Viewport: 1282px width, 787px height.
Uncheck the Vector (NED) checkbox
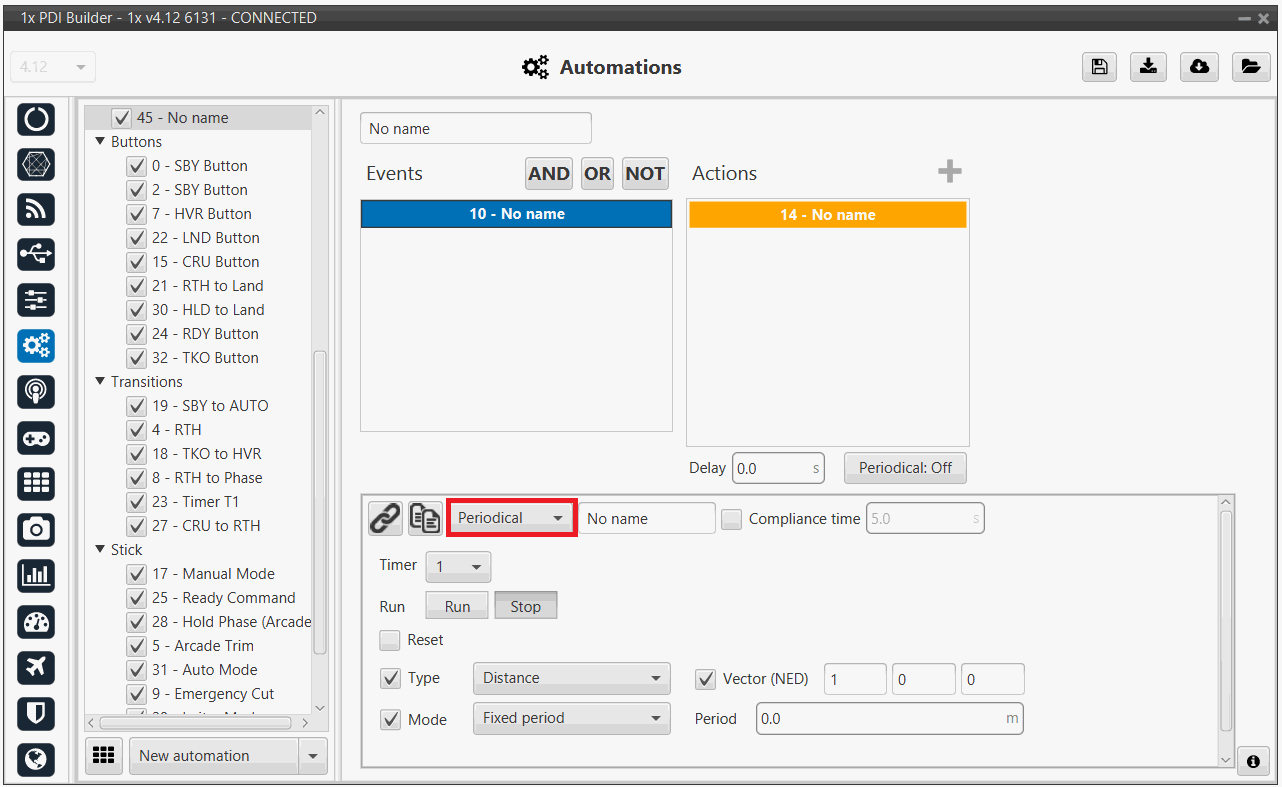pyautogui.click(x=705, y=679)
